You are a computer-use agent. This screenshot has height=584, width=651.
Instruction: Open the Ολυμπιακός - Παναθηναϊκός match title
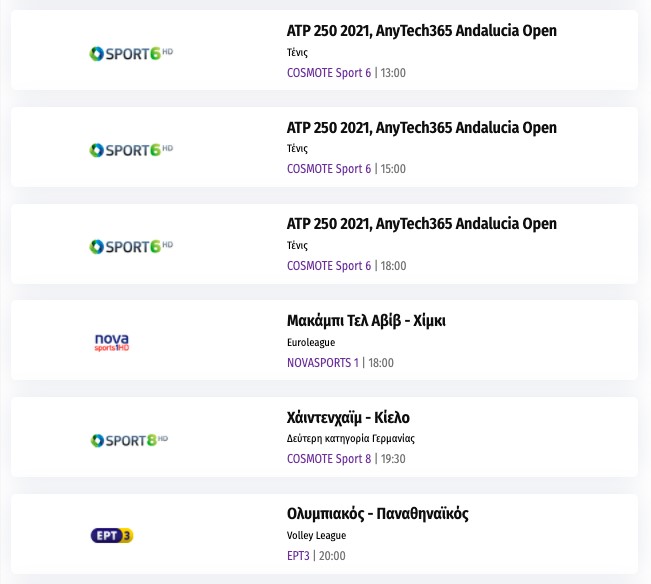pyautogui.click(x=377, y=514)
